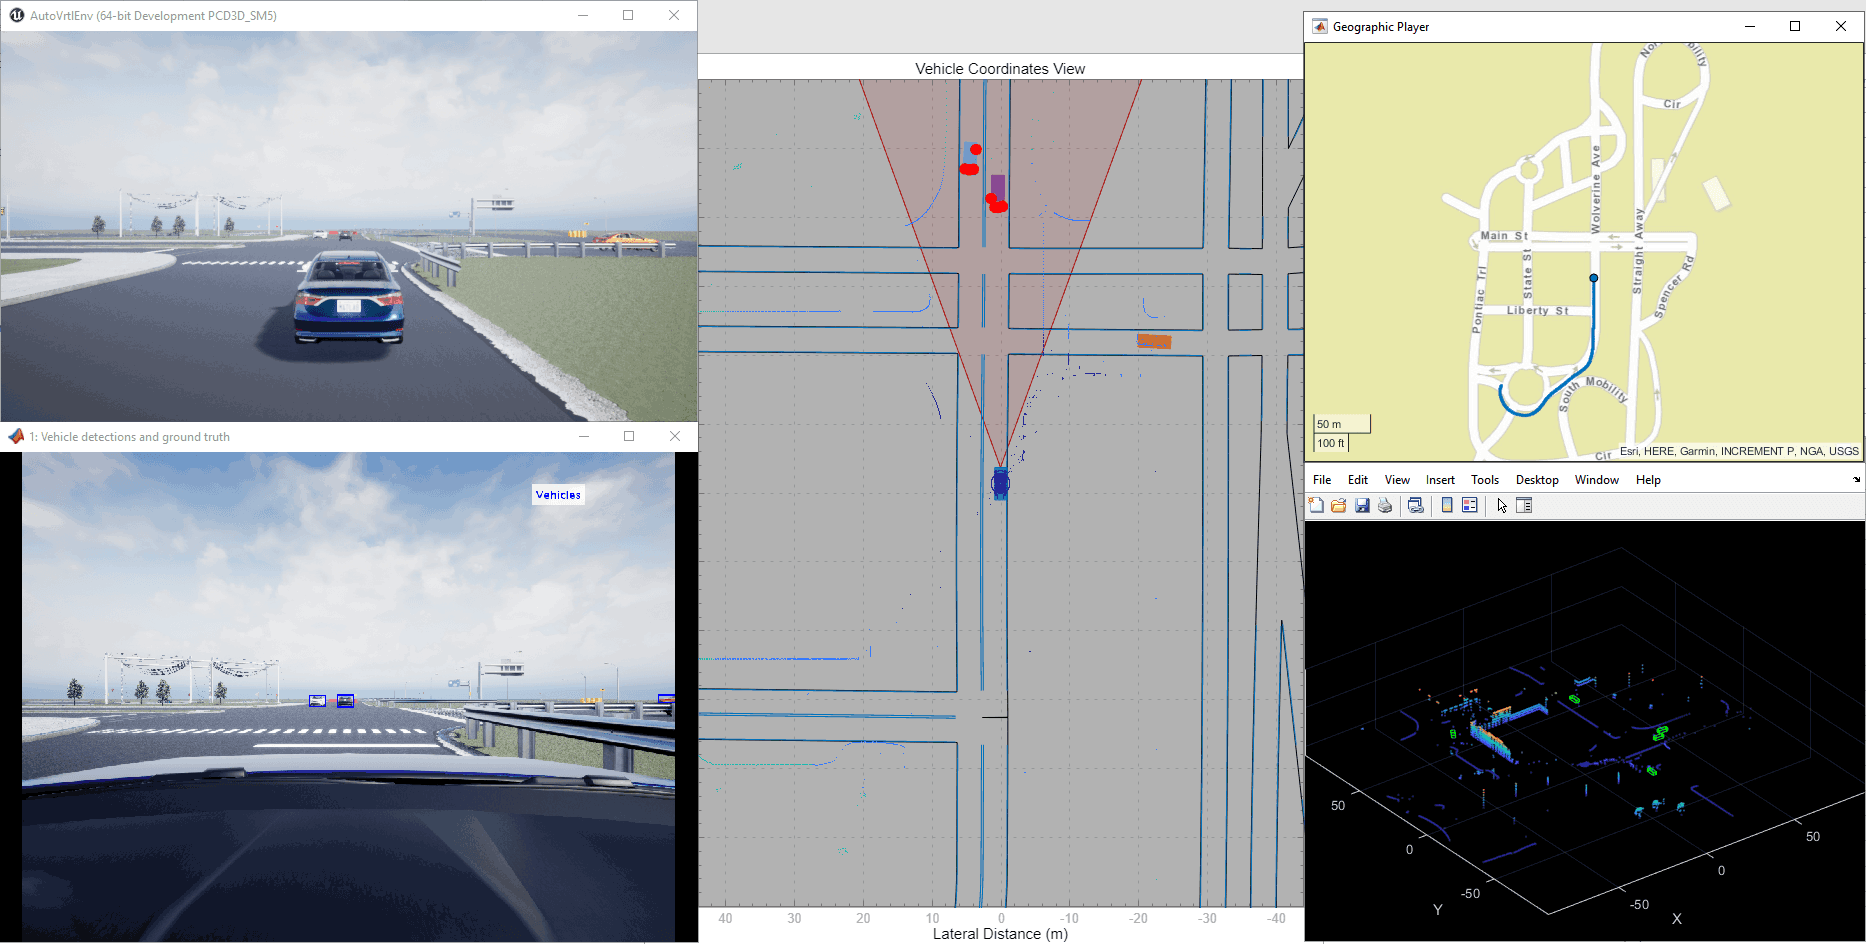The width and height of the screenshot is (1866, 944).
Task: Click the "50 m" map scale label
Action: [1329, 424]
